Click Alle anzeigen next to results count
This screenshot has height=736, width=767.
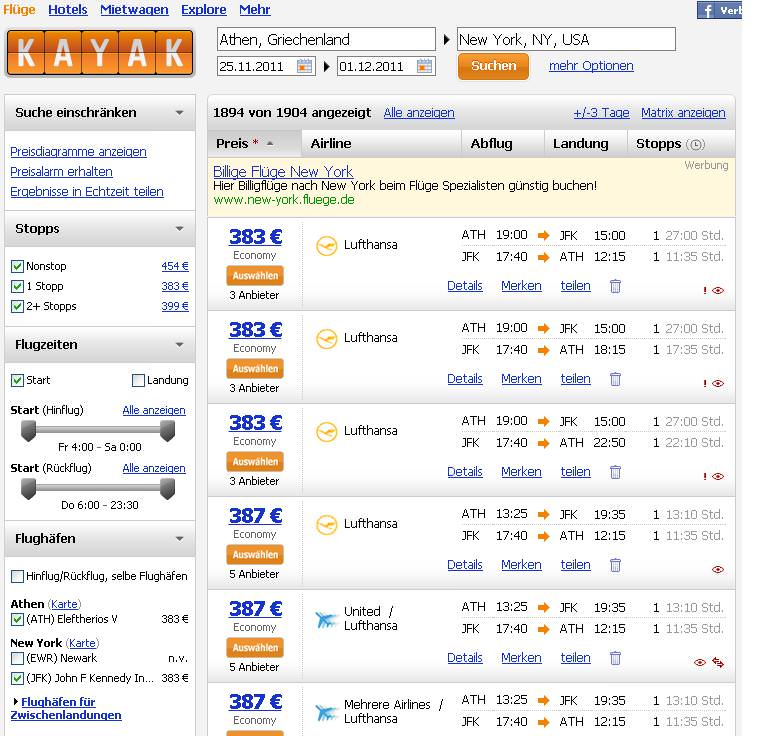(x=419, y=113)
